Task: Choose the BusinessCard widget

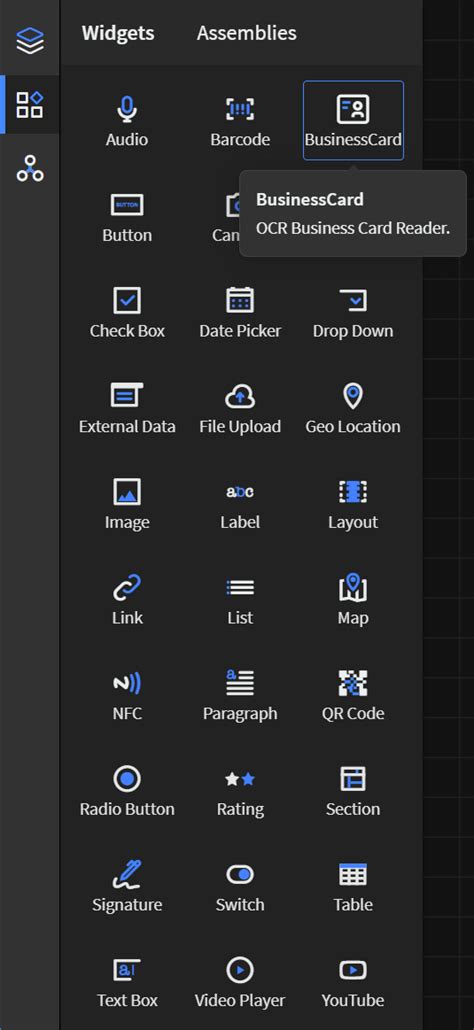Action: (x=353, y=120)
